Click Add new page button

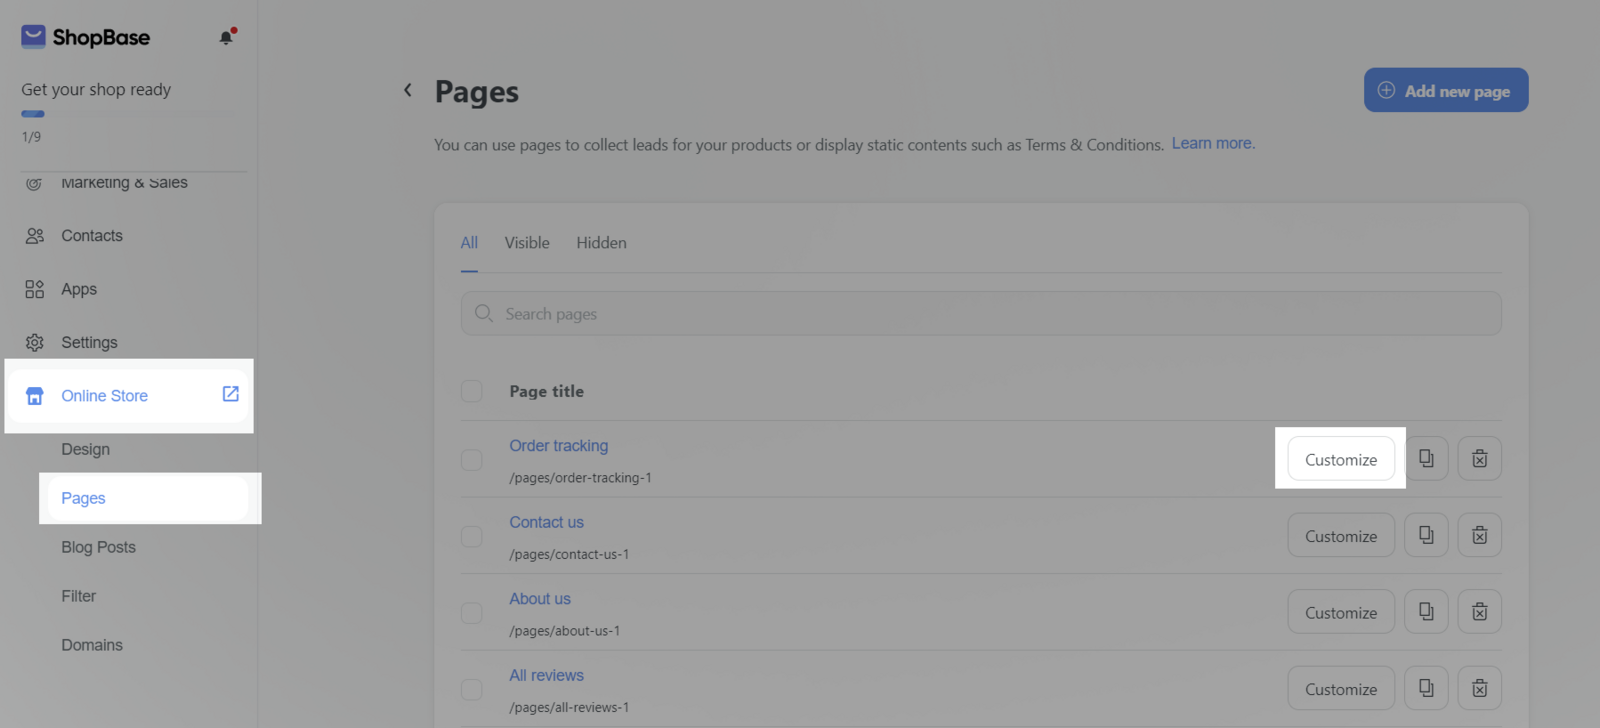(1446, 90)
